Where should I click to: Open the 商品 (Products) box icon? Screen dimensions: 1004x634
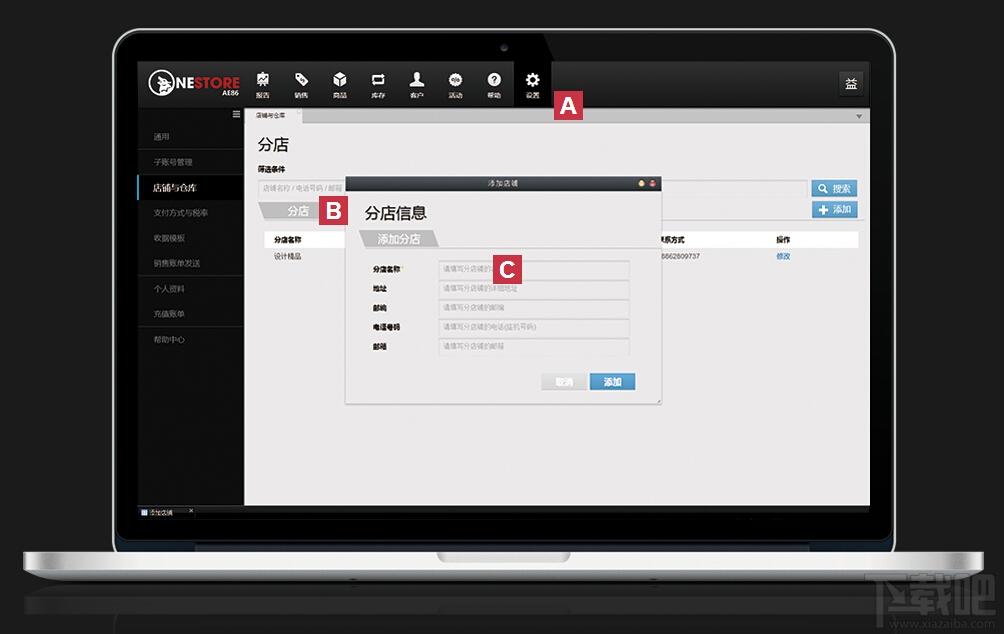[340, 84]
